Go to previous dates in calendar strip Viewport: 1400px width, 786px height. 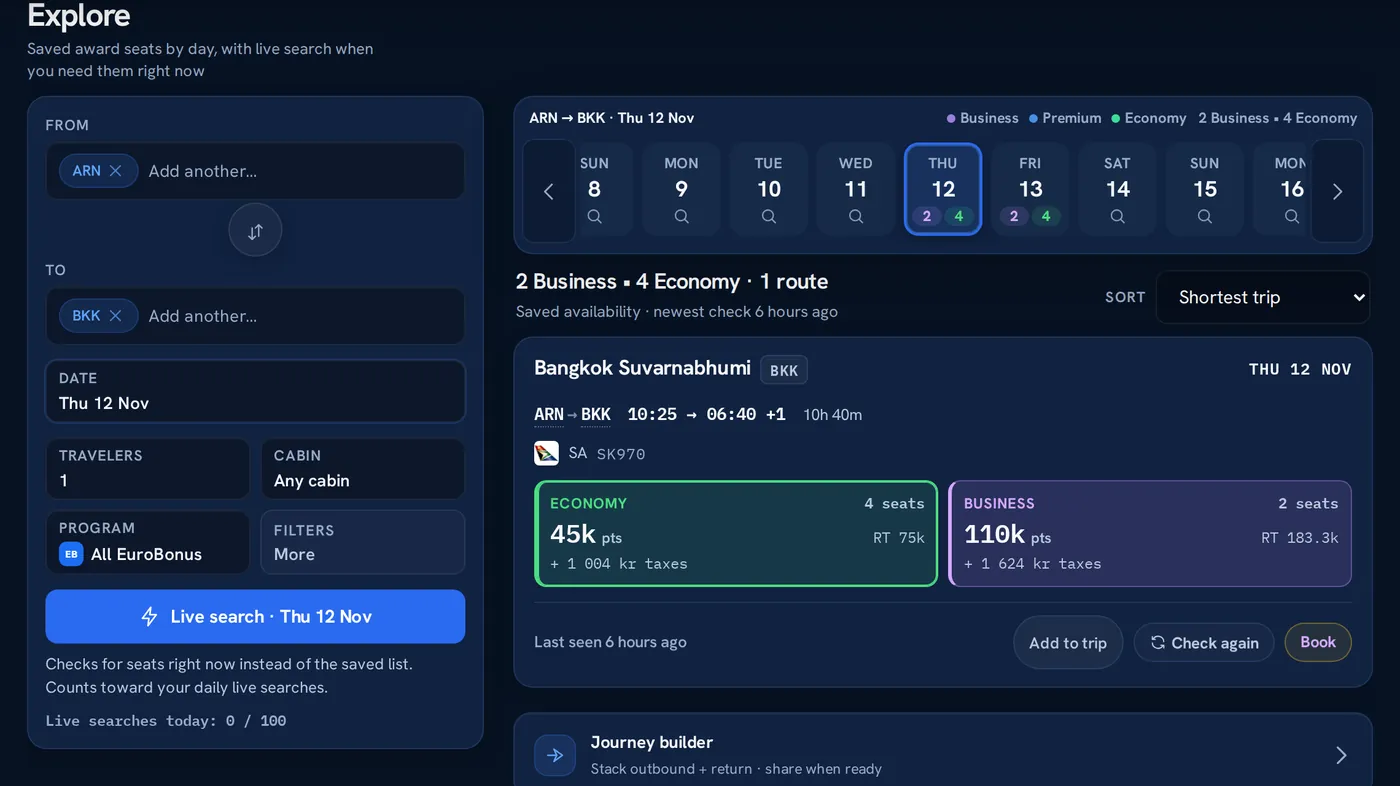(x=548, y=191)
